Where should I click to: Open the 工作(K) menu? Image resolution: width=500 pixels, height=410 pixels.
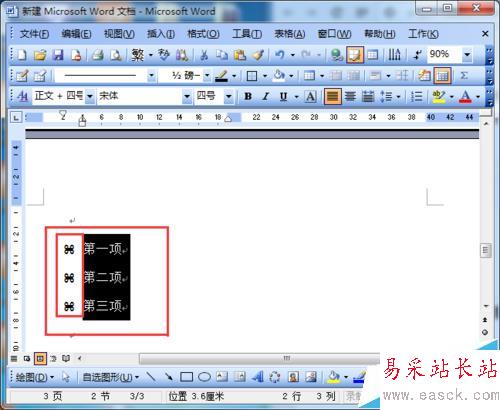(x=423, y=34)
